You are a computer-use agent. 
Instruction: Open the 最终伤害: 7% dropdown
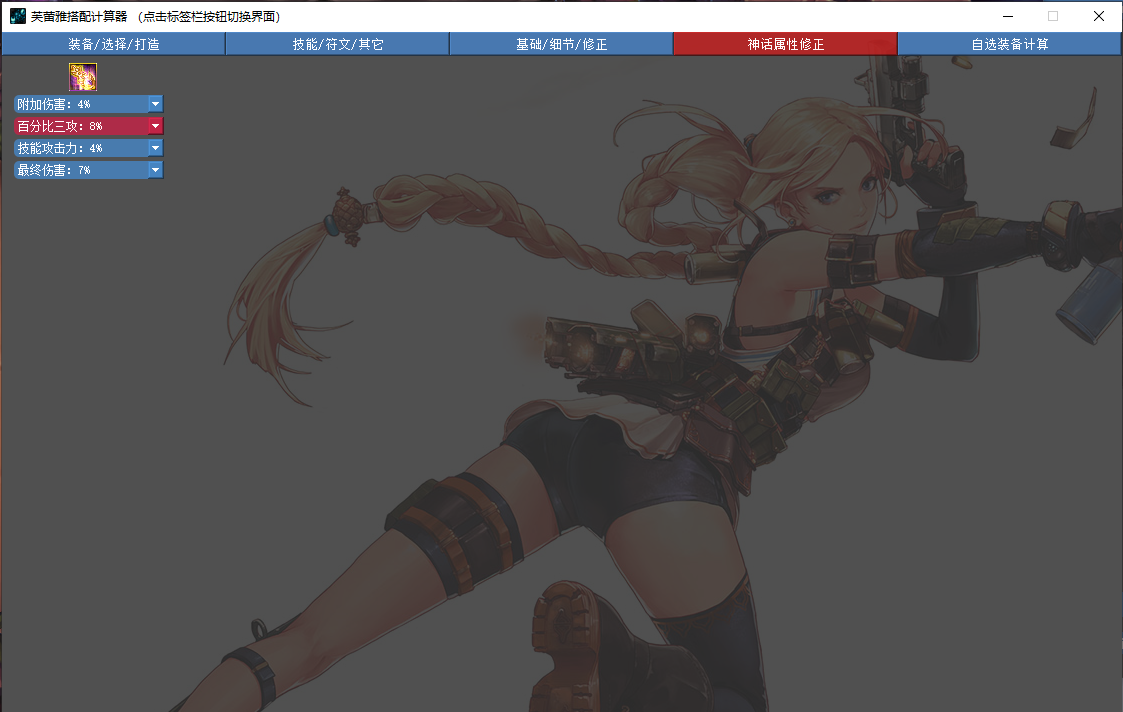tap(88, 170)
